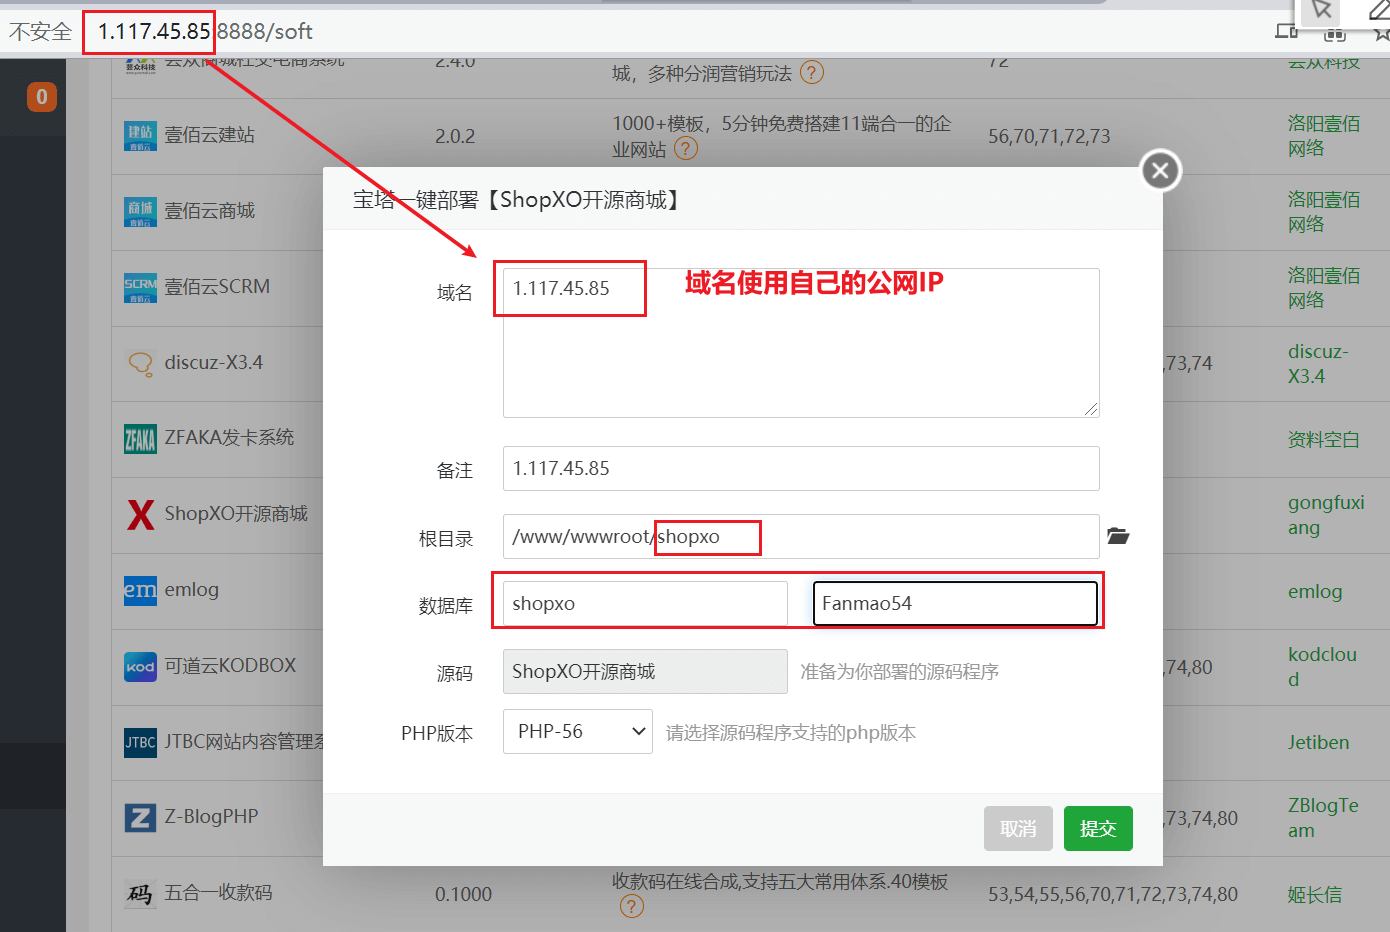Click the JTBC app icon
1390x932 pixels.
pyautogui.click(x=140, y=742)
